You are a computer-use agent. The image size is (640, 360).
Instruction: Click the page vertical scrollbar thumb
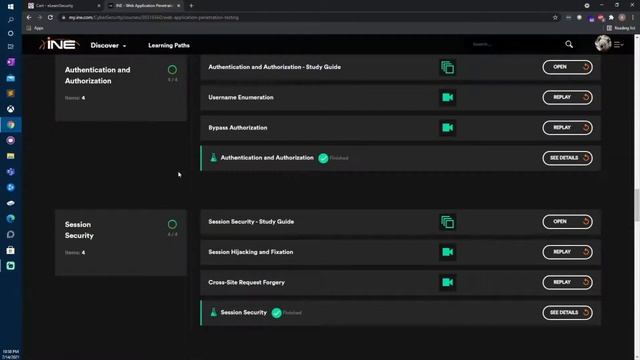[636, 206]
